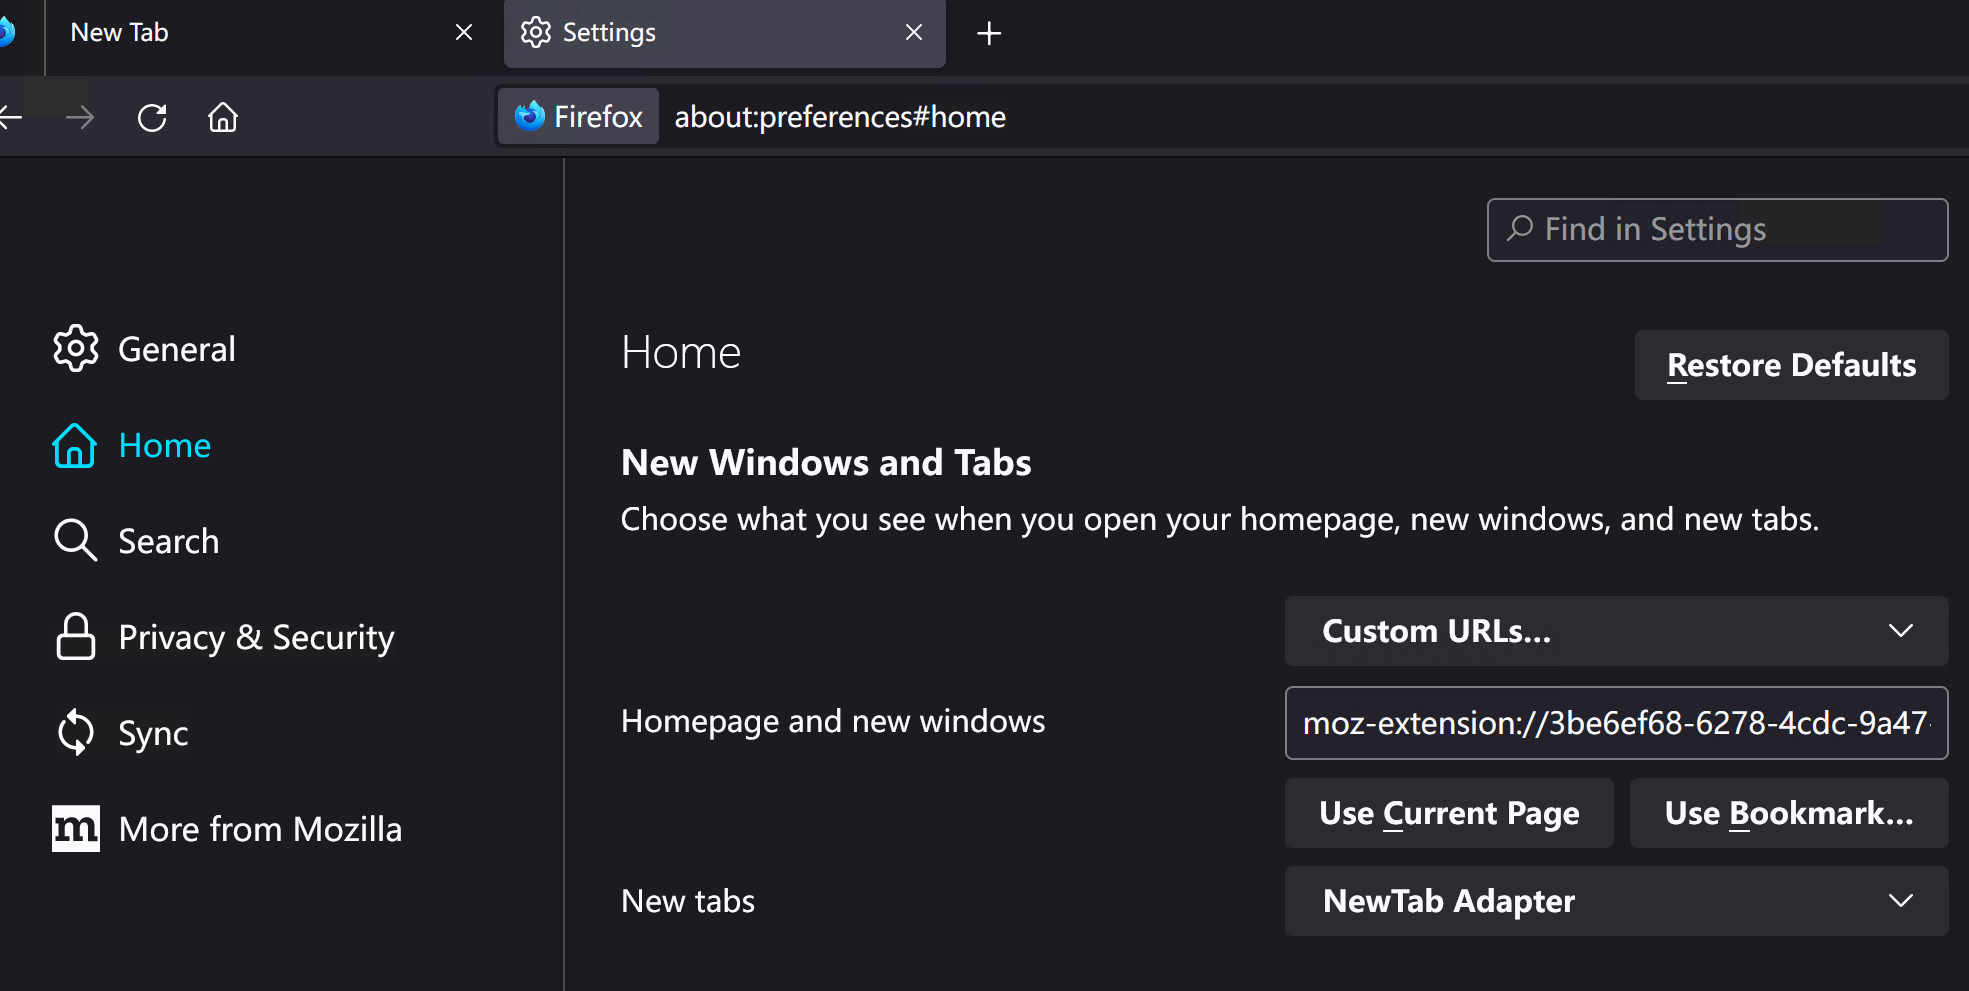Click the reload page icon
1969x991 pixels.
click(x=152, y=118)
